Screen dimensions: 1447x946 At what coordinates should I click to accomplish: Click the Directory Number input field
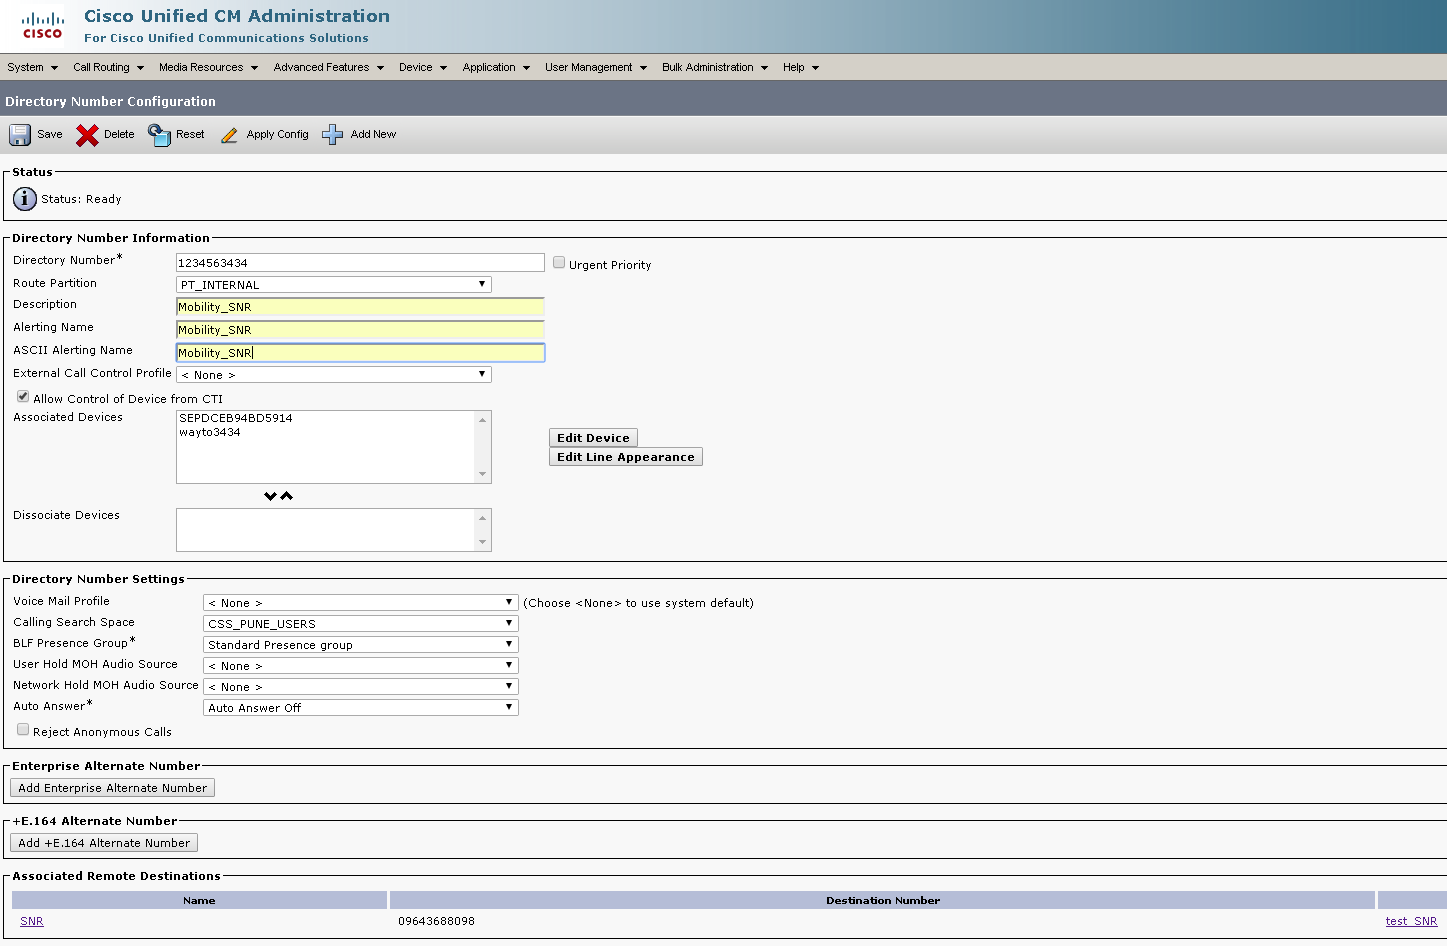point(360,263)
